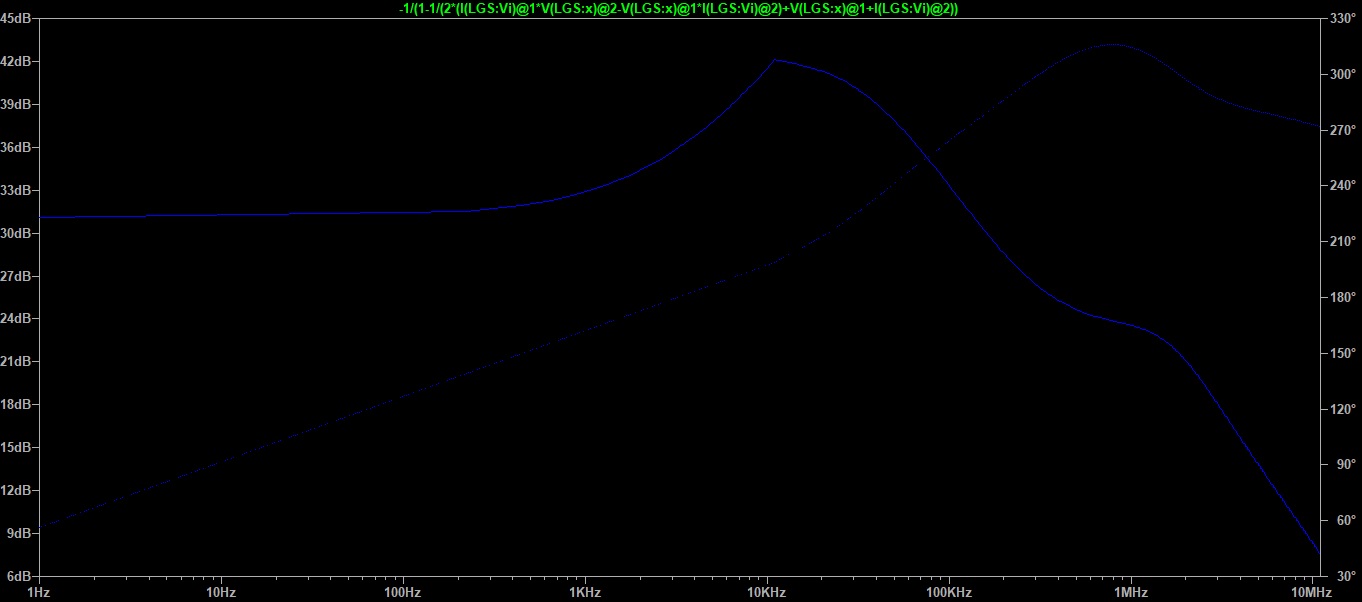Click the 100Hz frequency axis label
This screenshot has width=1362, height=602.
(402, 593)
